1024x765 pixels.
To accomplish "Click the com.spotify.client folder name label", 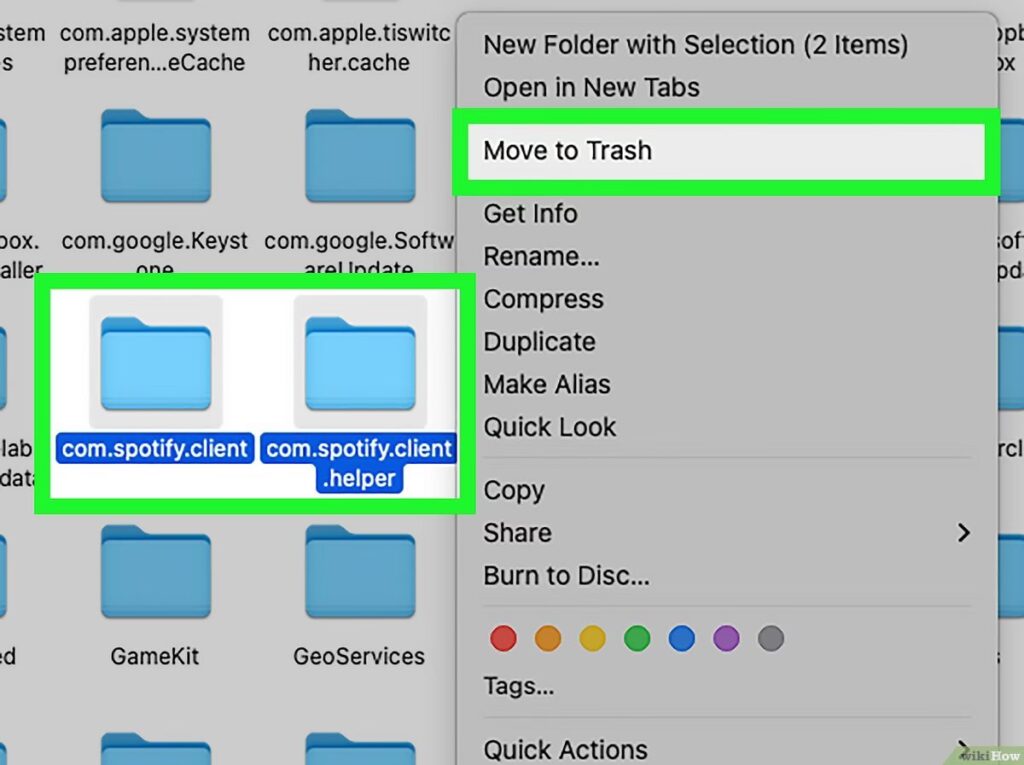I will 155,449.
